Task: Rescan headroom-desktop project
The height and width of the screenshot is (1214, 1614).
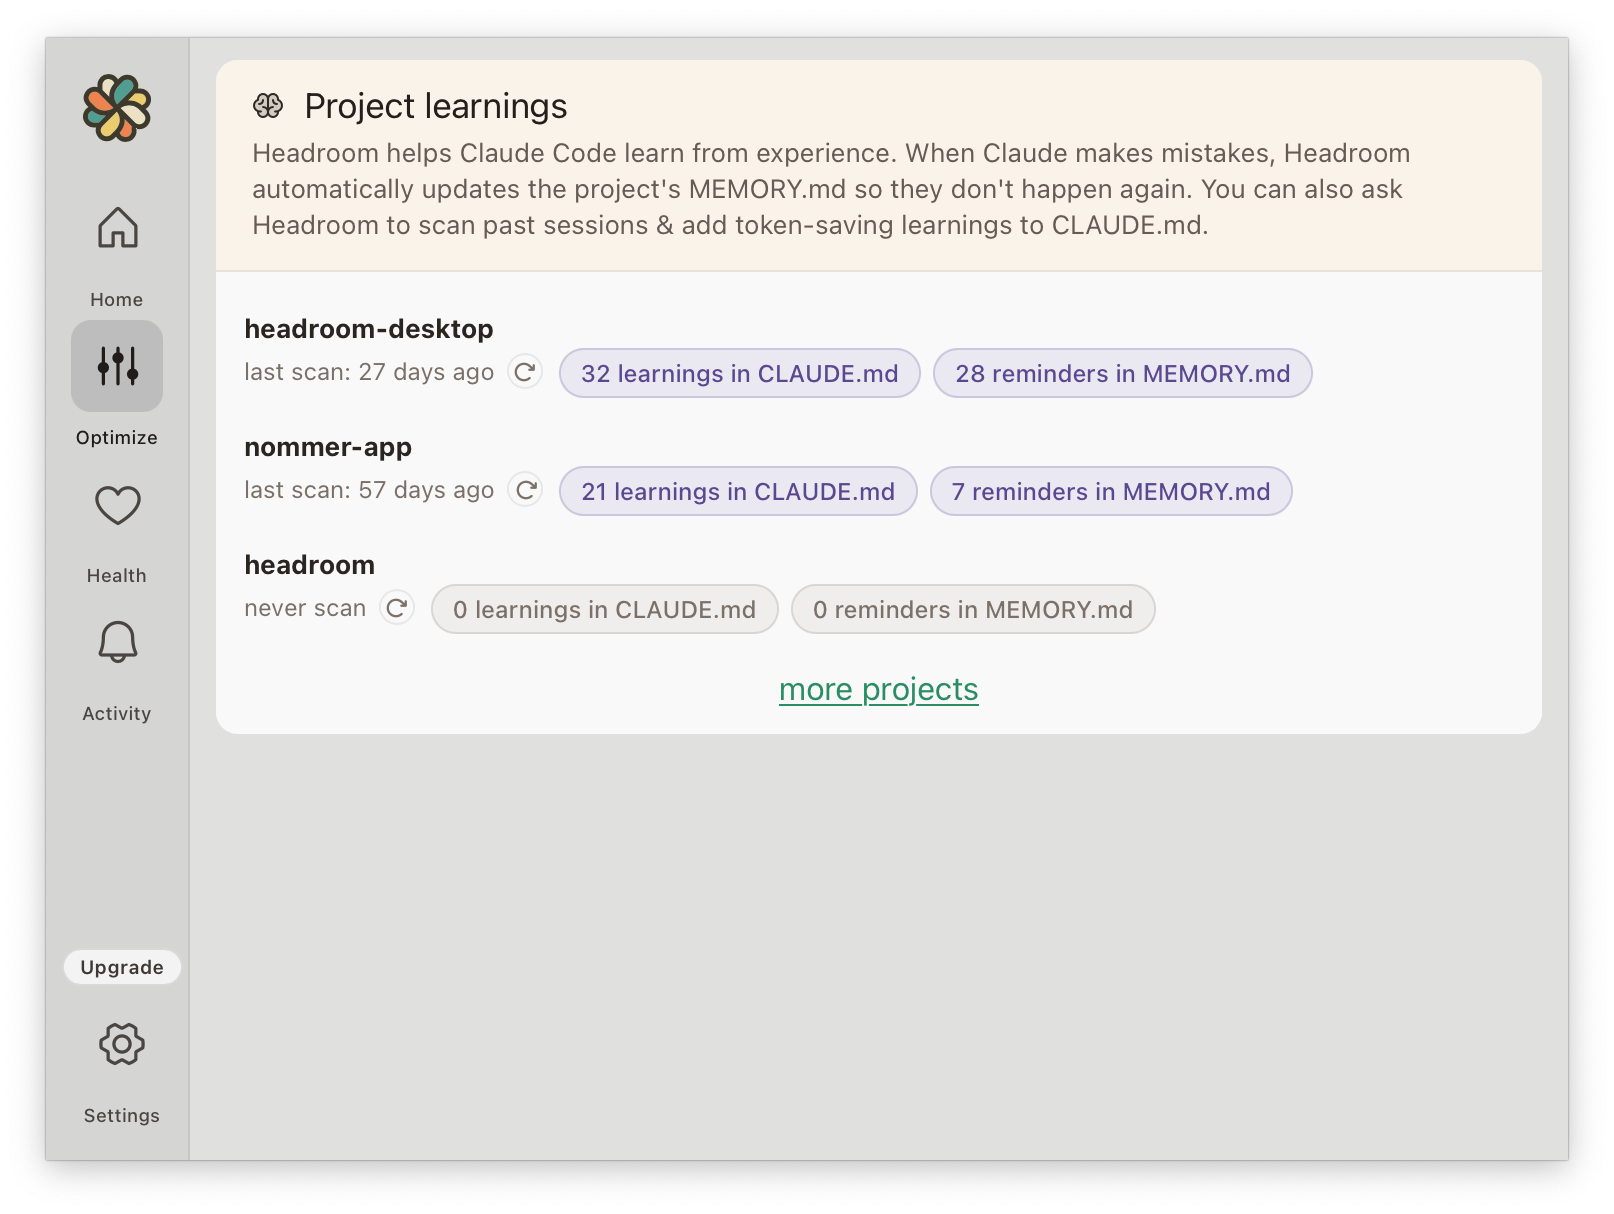Action: [x=525, y=373]
